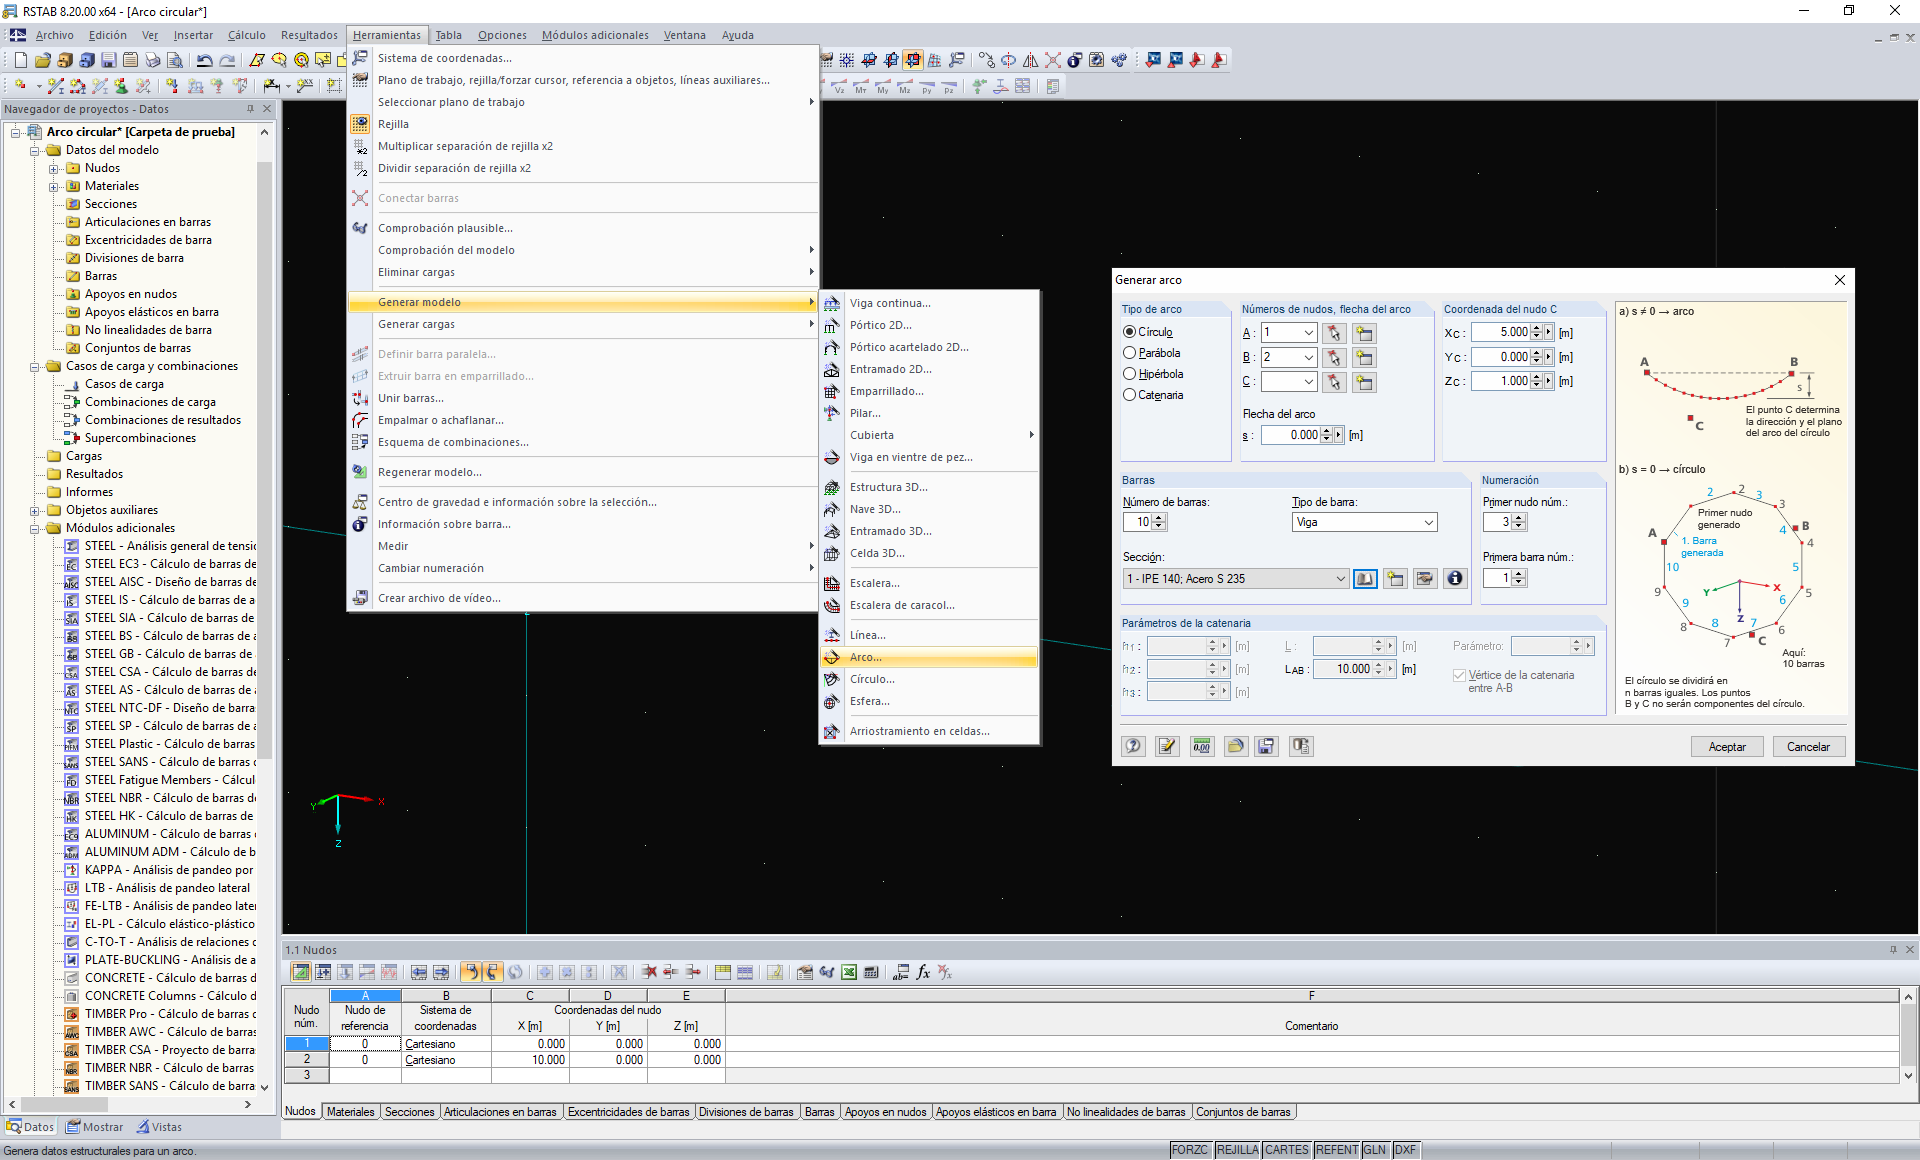Select the Parábola arc type

click(1129, 352)
